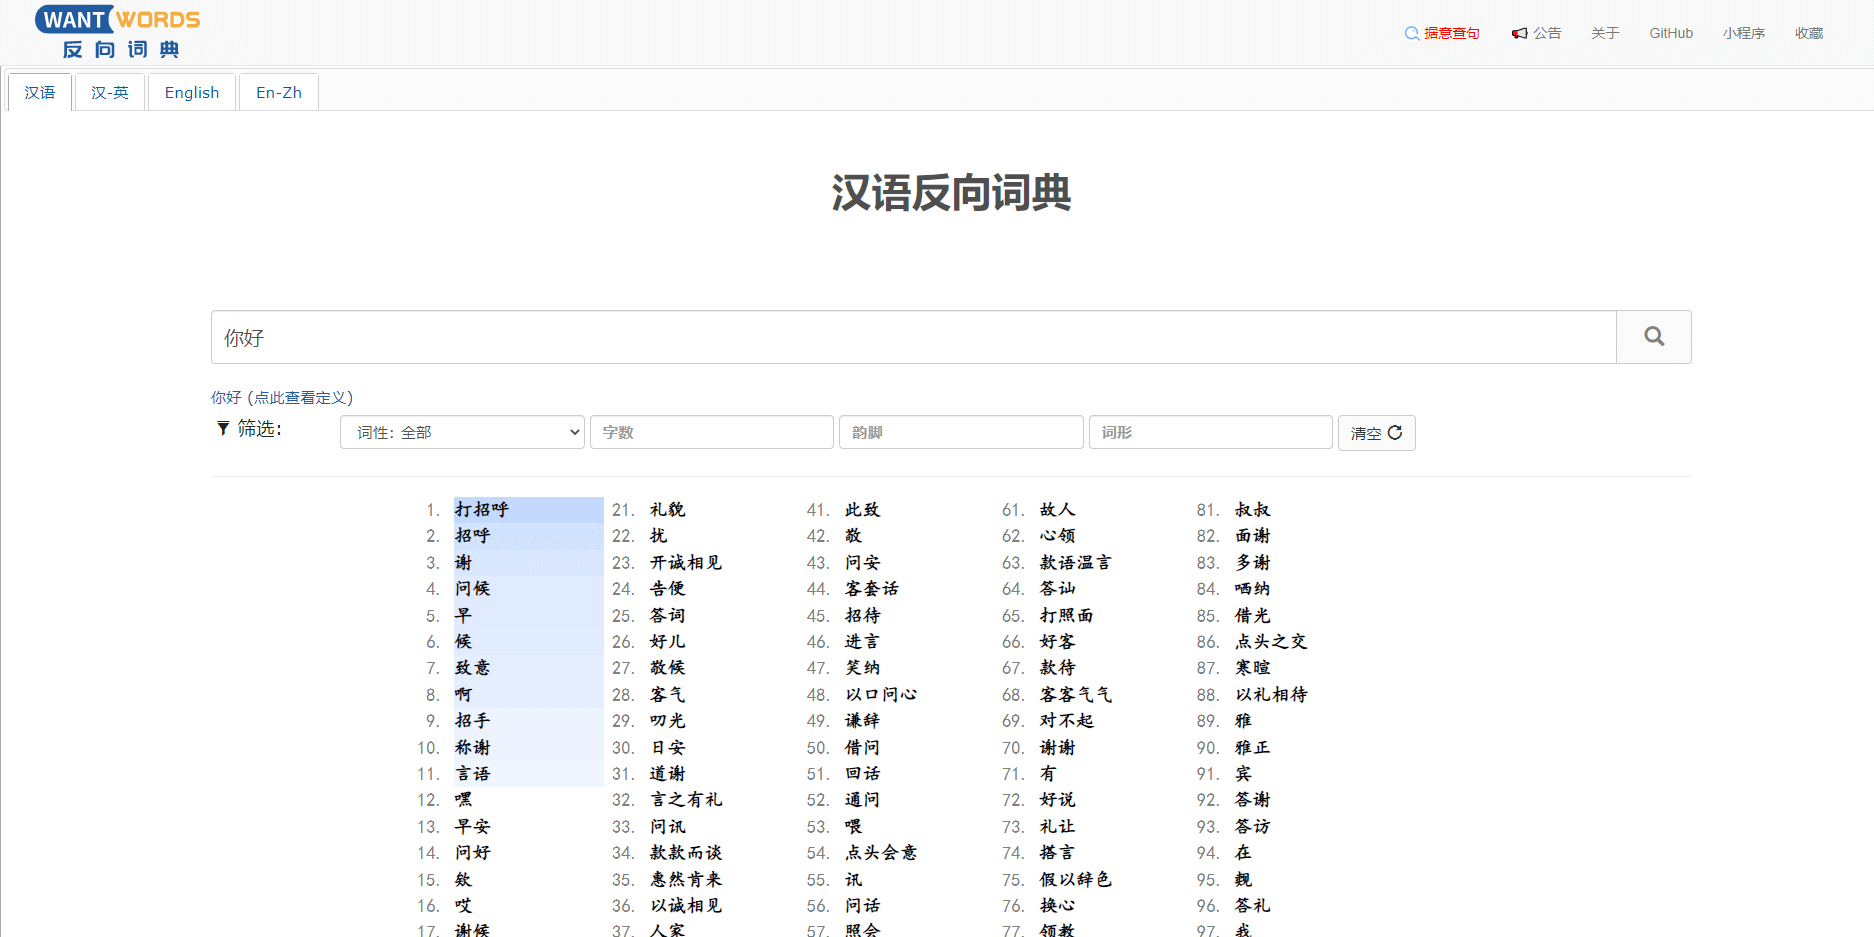The width and height of the screenshot is (1874, 937).
Task: Open 据意查句 via its magnifier icon
Action: coord(1410,32)
